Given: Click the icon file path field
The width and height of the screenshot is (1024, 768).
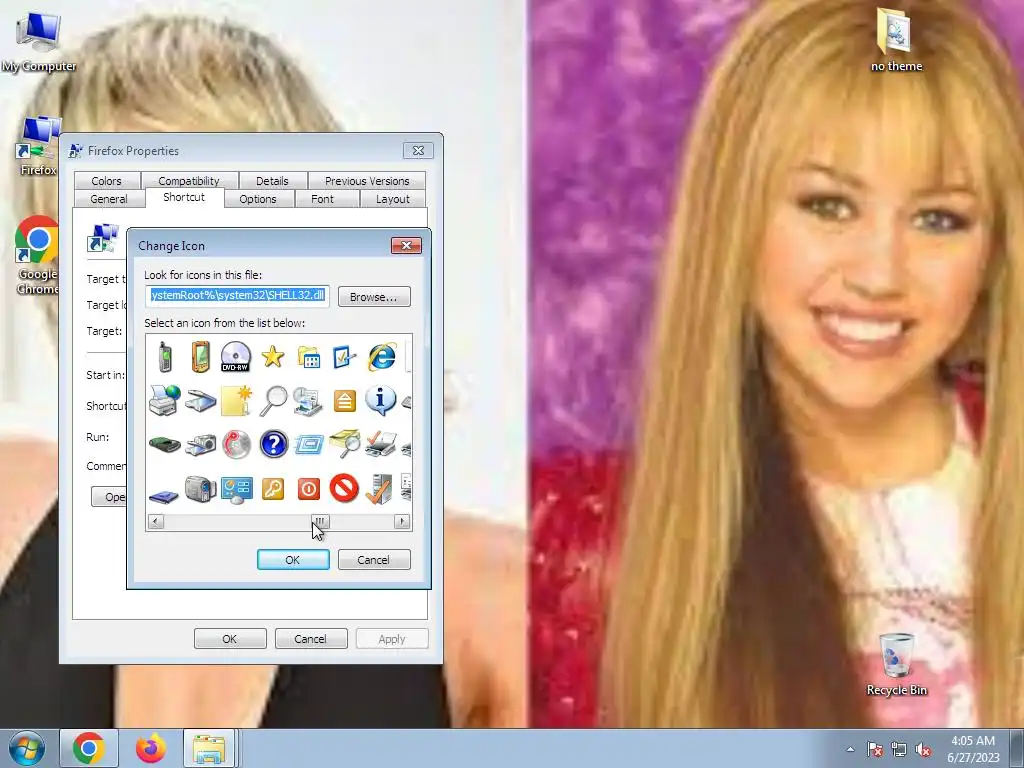Looking at the screenshot, I should pyautogui.click(x=237, y=296).
